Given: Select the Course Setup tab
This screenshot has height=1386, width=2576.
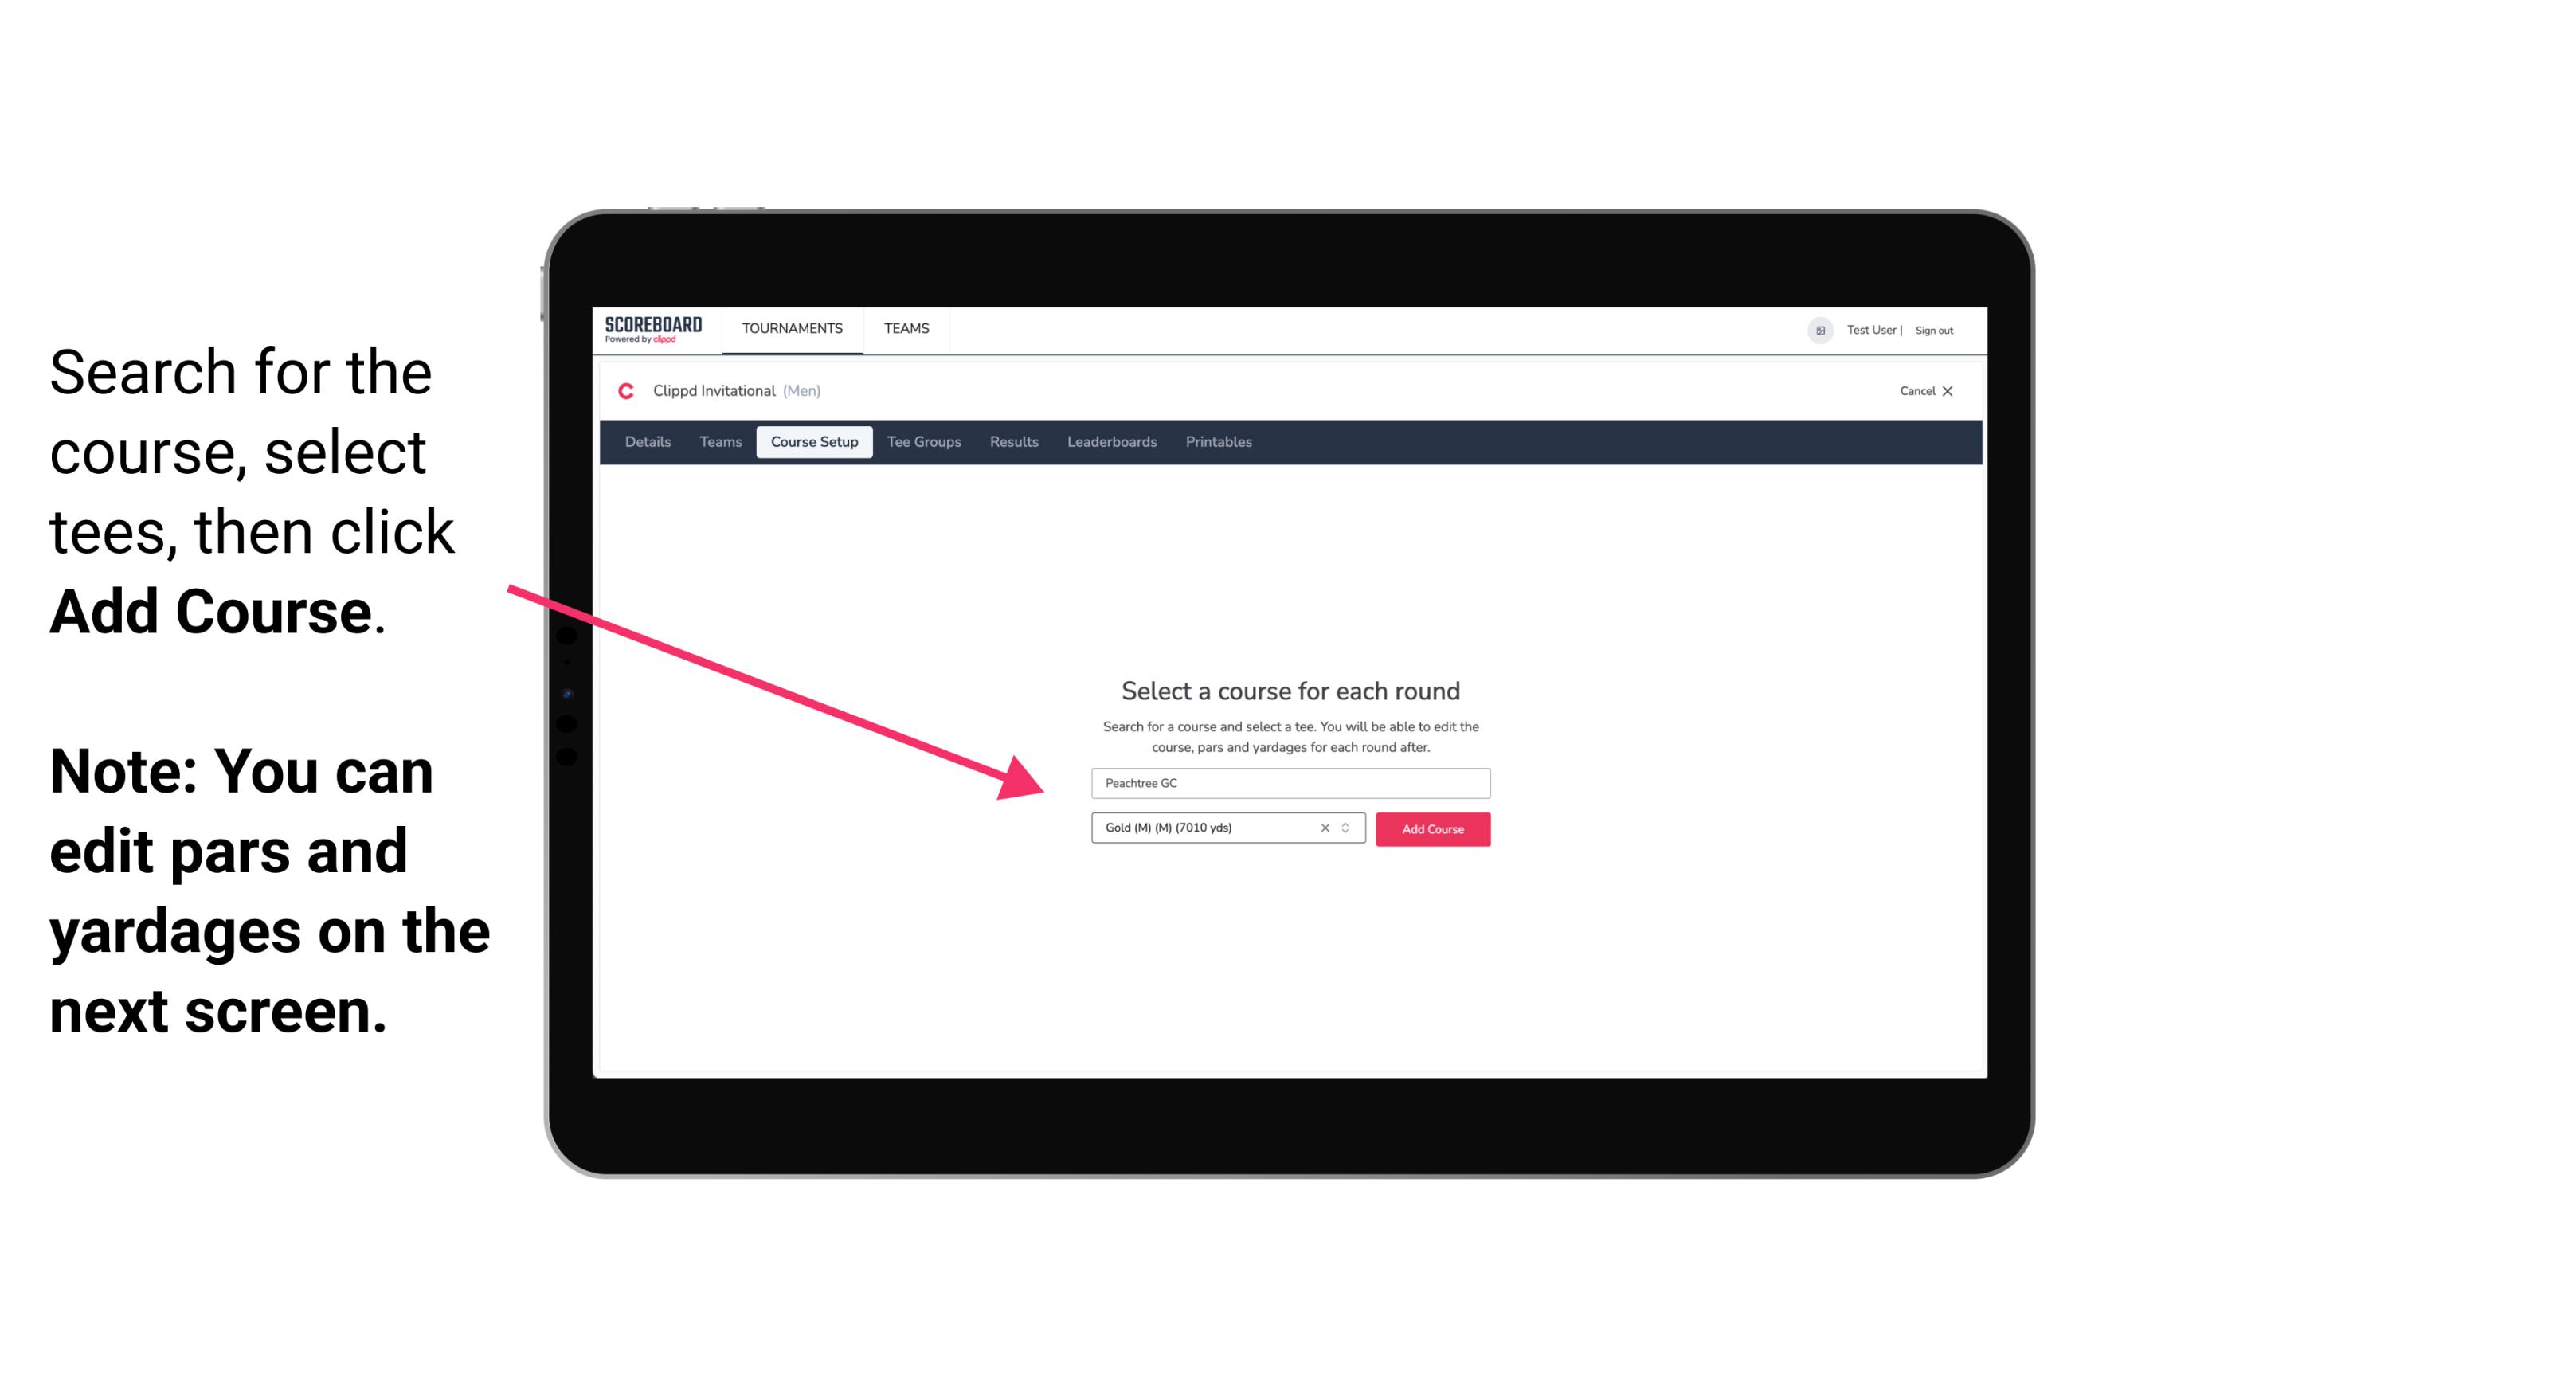Looking at the screenshot, I should click(816, 442).
